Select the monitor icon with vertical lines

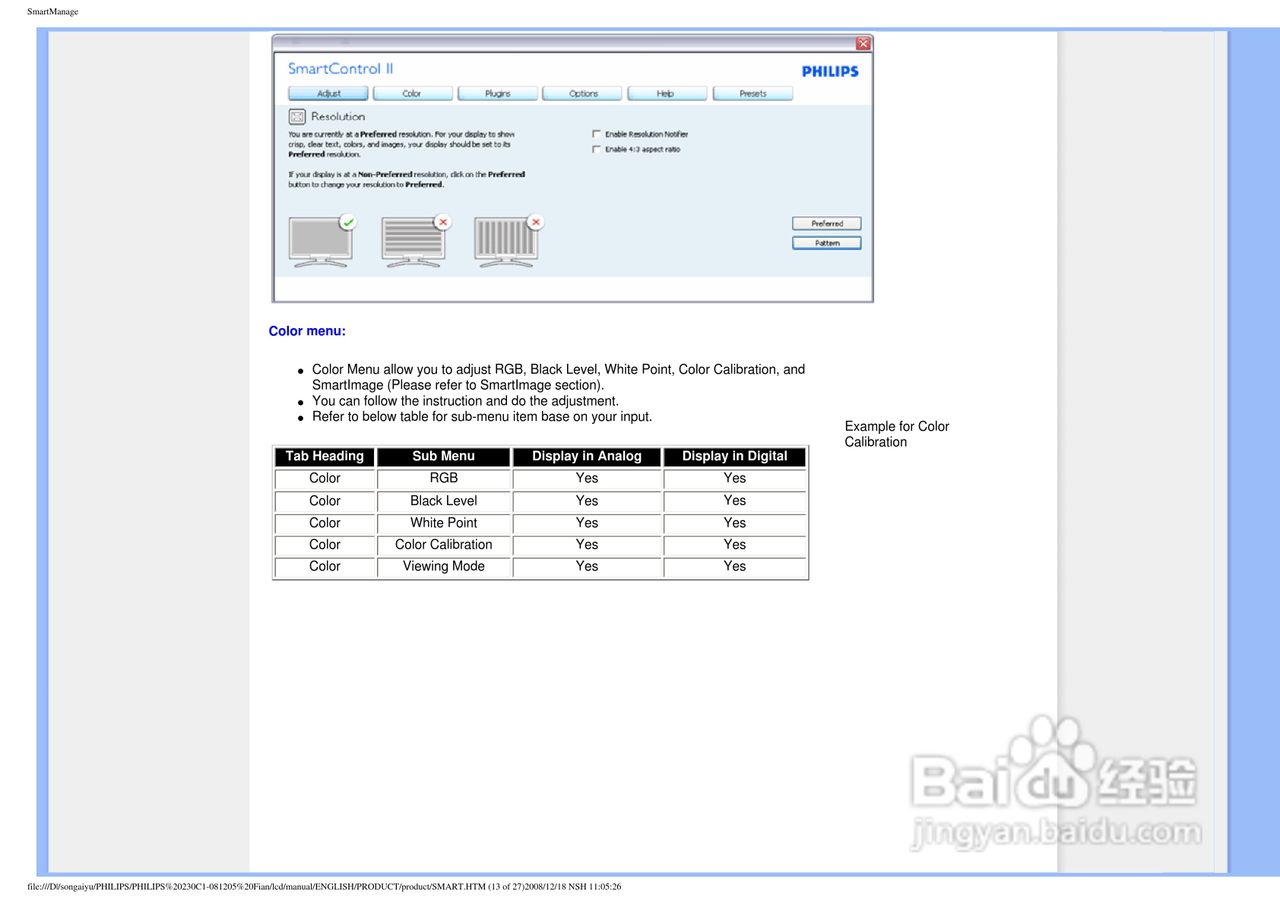tap(508, 240)
